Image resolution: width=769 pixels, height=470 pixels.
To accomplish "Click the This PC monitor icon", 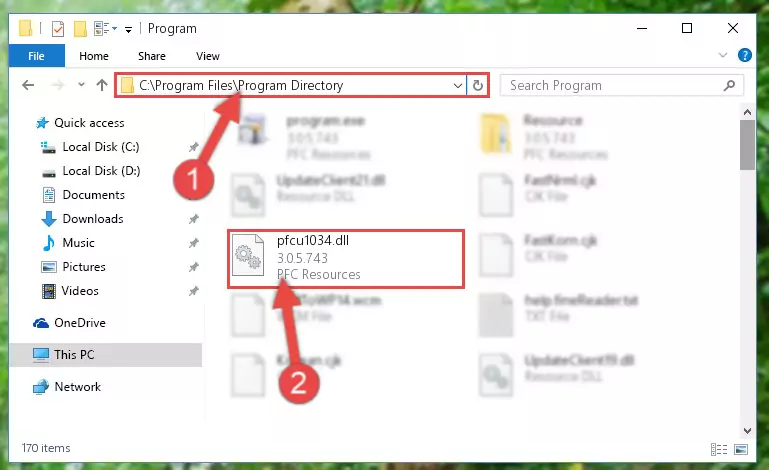I will click(41, 355).
